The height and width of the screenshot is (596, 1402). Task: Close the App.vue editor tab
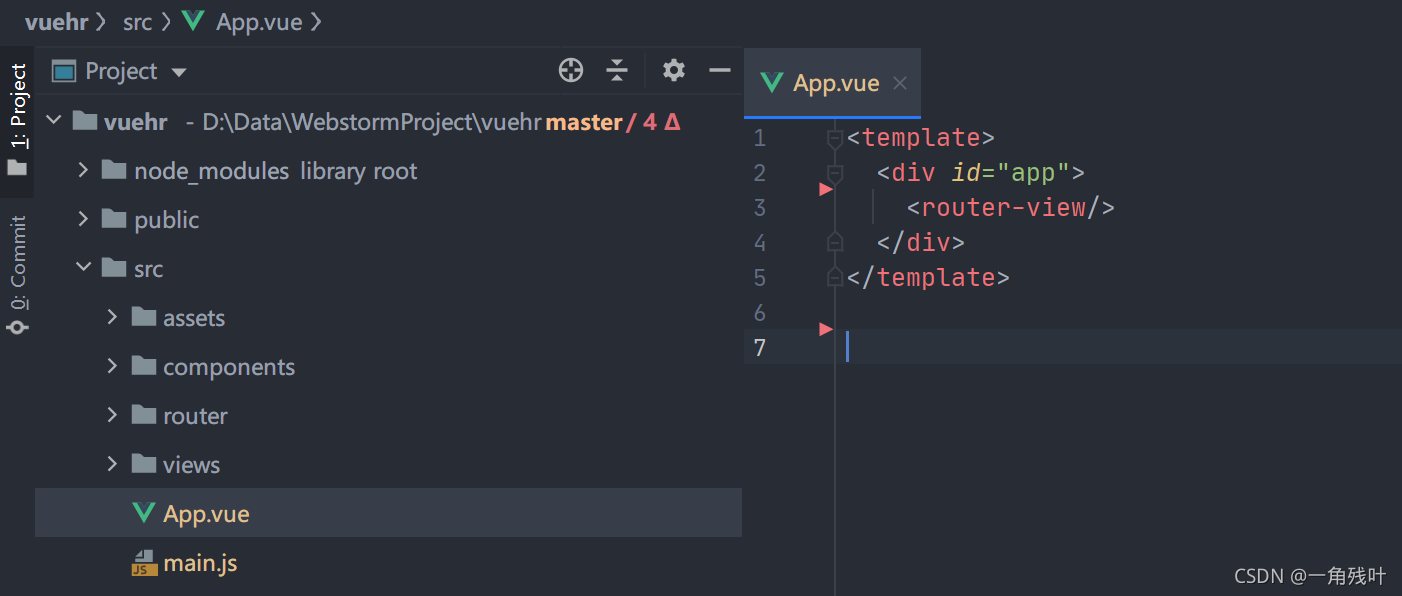coord(900,83)
